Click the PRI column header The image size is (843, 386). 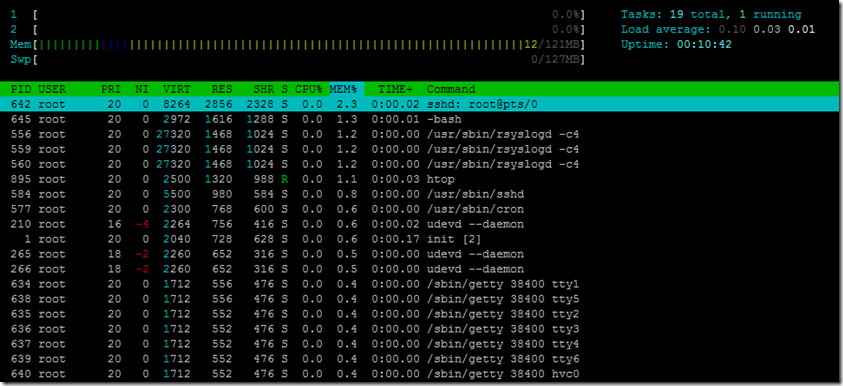[111, 89]
